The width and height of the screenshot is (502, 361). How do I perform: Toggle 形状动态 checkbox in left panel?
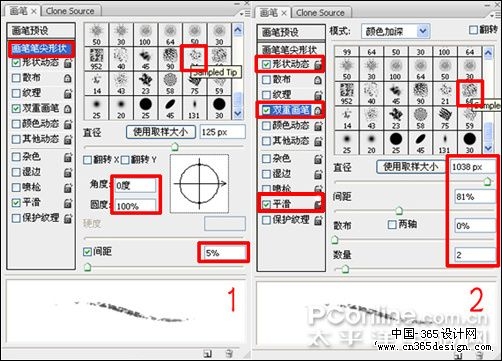[x=16, y=62]
